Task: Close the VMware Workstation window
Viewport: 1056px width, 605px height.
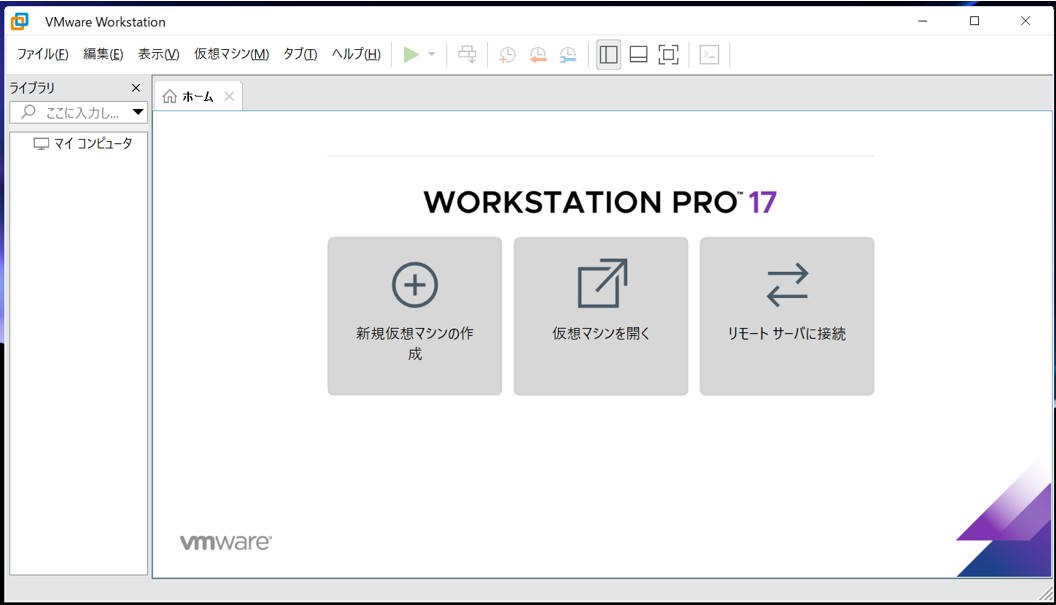Action: pyautogui.click(x=1025, y=21)
